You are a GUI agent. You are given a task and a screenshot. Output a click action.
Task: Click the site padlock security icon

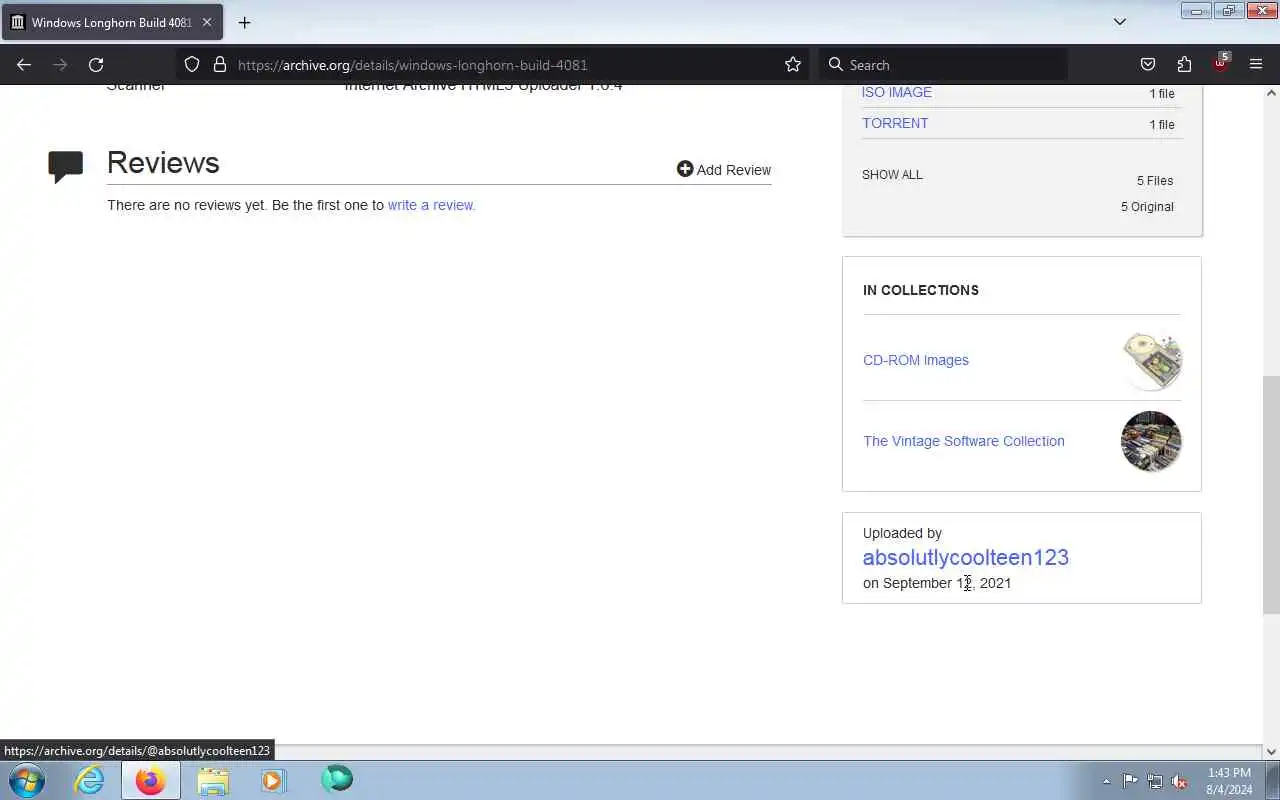[x=220, y=64]
